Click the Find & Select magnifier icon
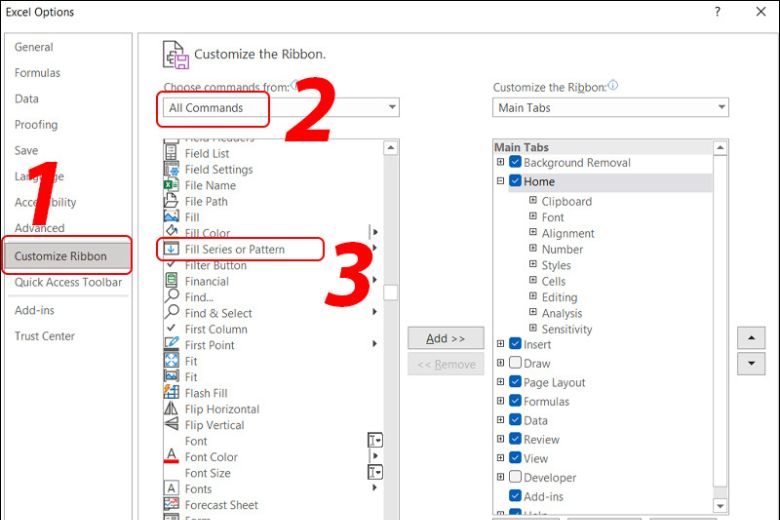 [x=172, y=312]
